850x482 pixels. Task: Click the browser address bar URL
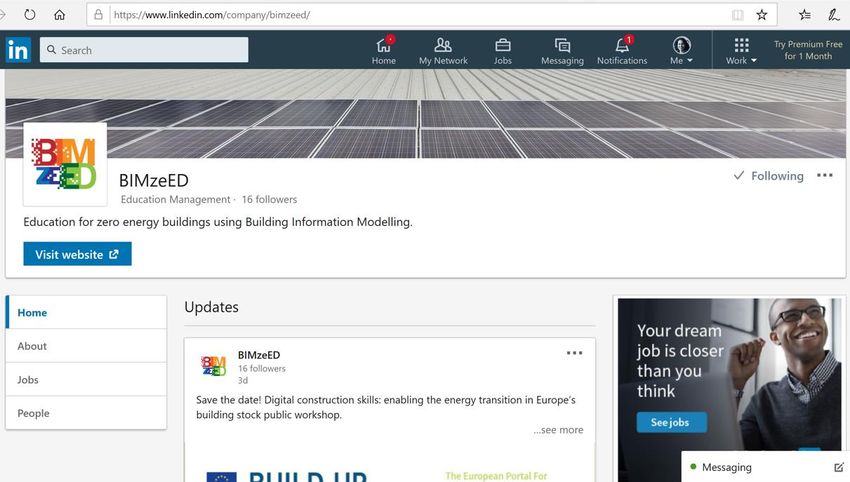(x=212, y=15)
